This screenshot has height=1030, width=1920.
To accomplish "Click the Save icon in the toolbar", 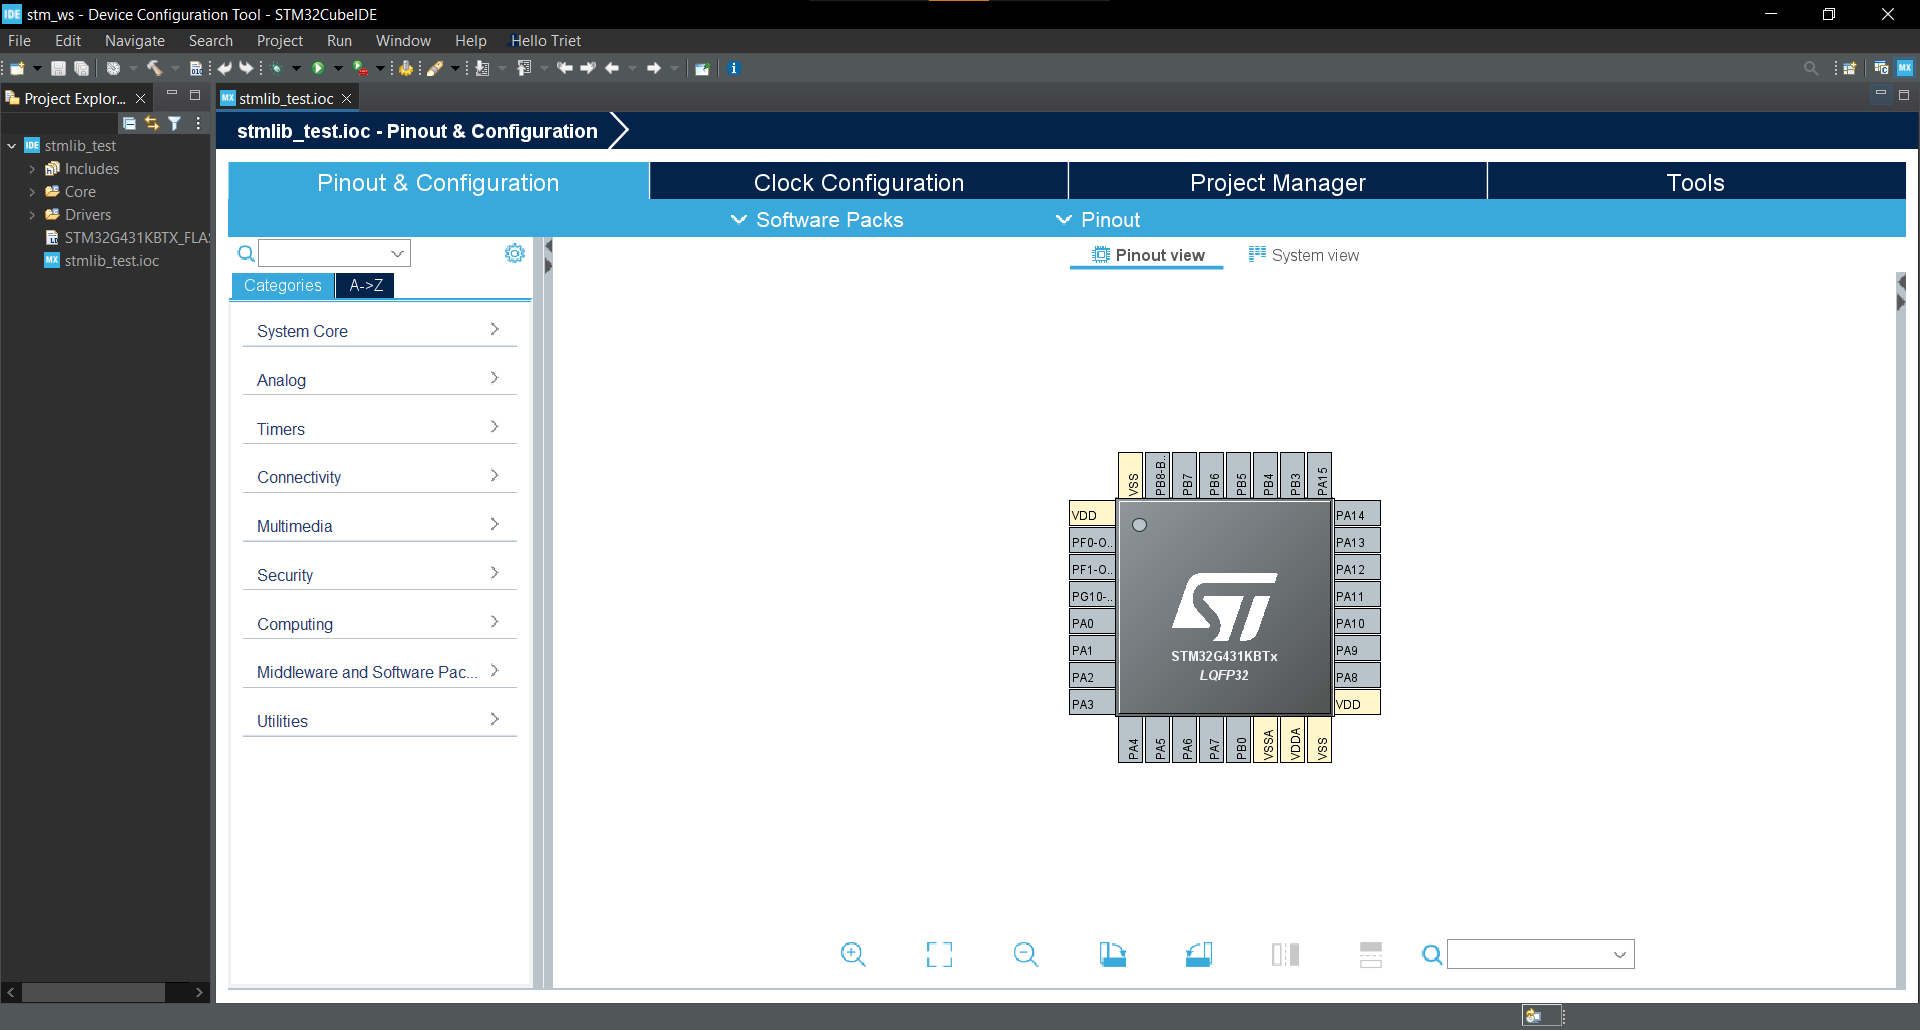I will tap(59, 68).
